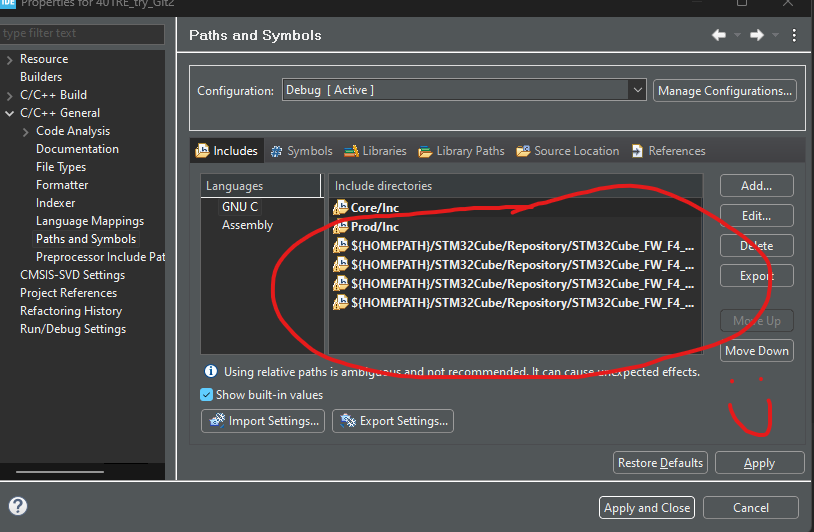Click the Edit... button

click(756, 216)
